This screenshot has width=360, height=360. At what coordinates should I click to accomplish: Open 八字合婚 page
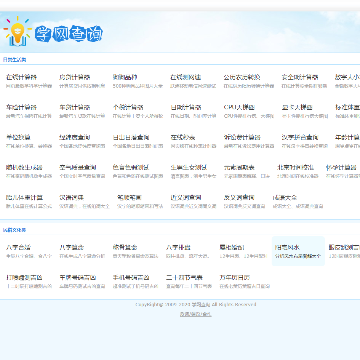(x=18, y=248)
